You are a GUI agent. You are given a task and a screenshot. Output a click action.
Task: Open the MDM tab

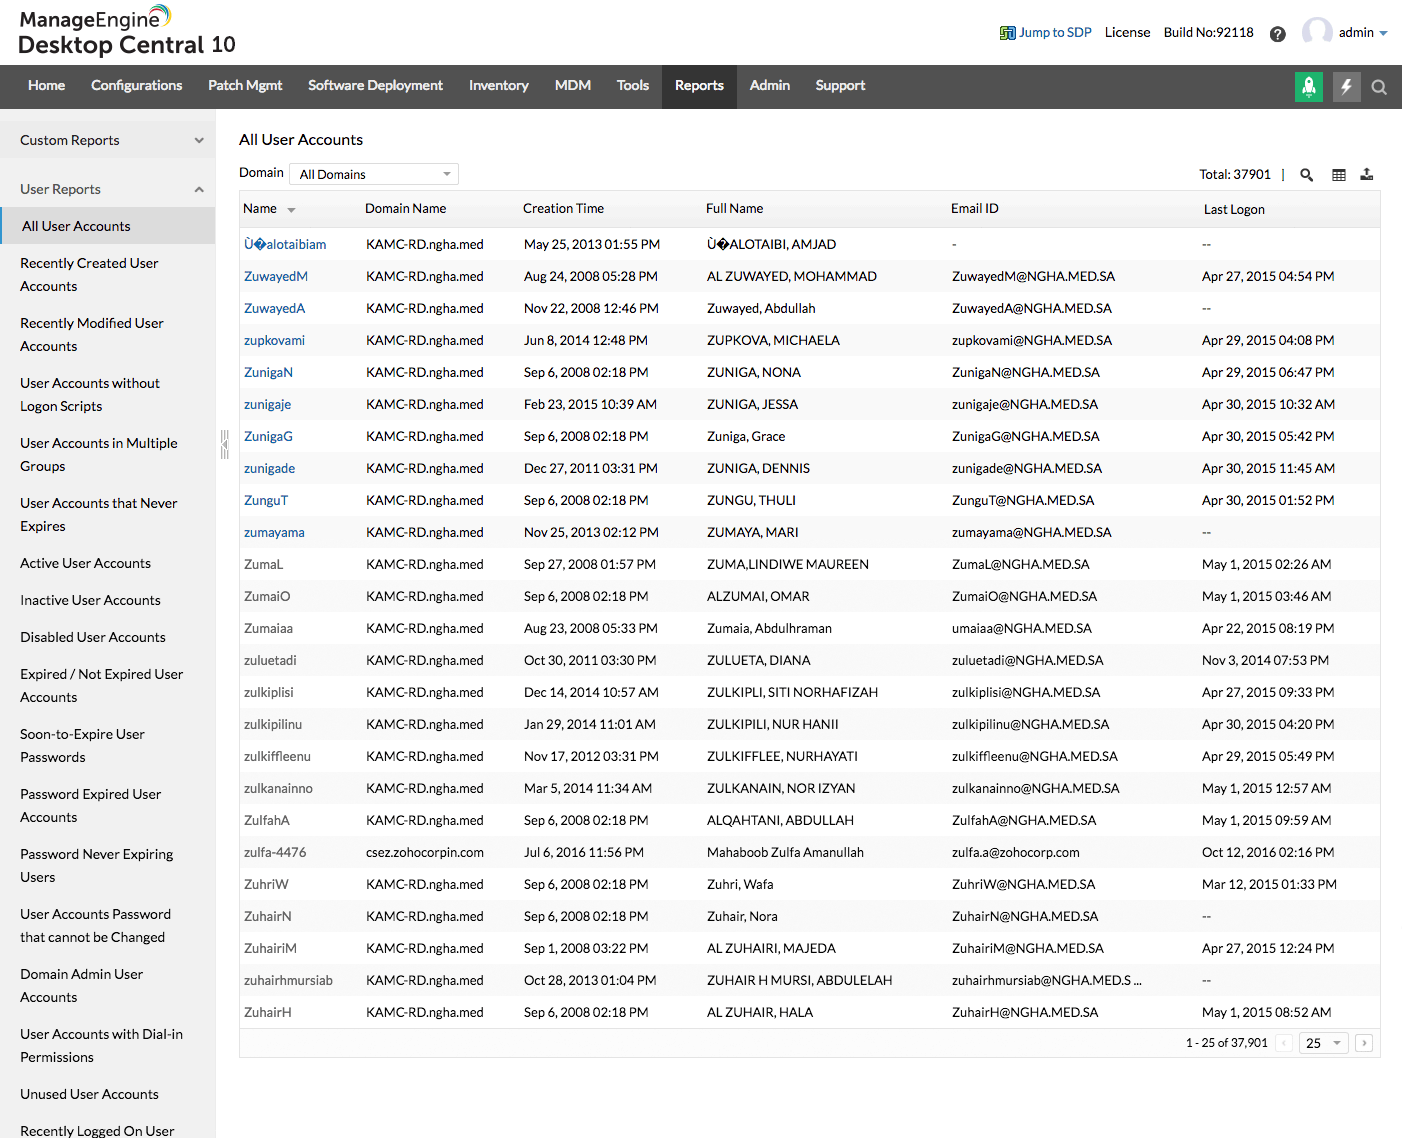(x=573, y=86)
